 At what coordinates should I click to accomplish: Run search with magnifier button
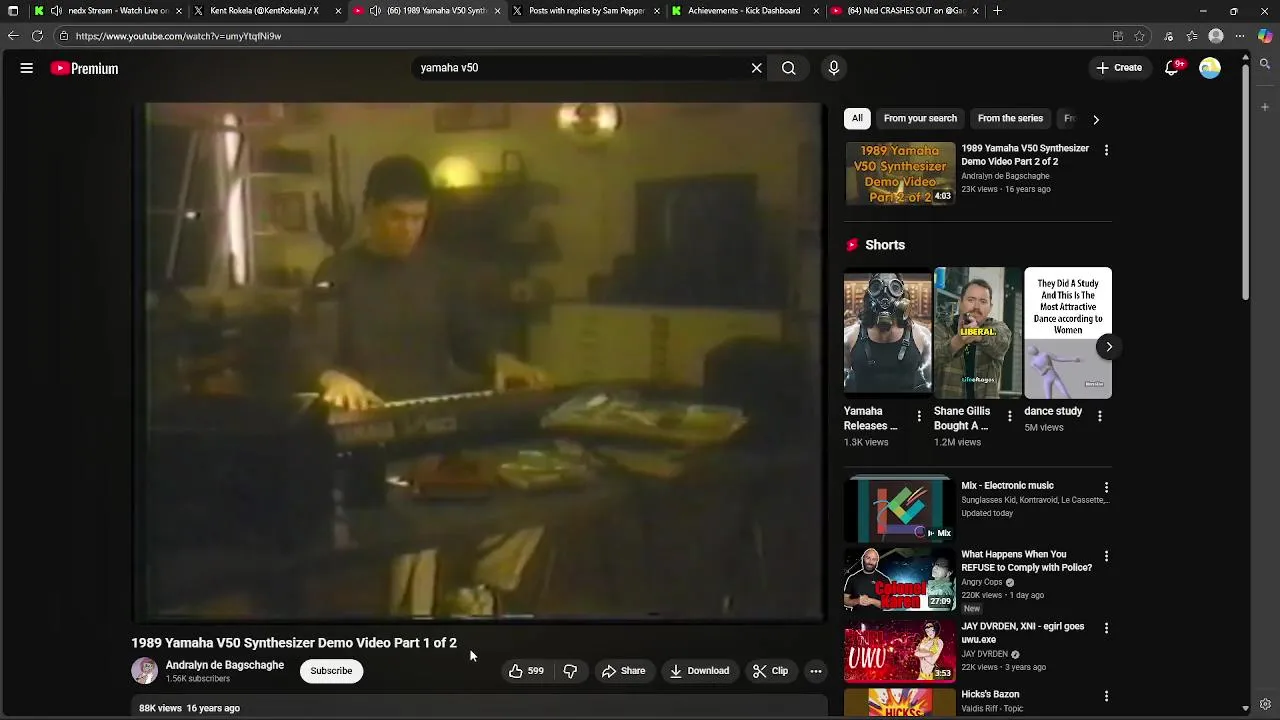789,68
